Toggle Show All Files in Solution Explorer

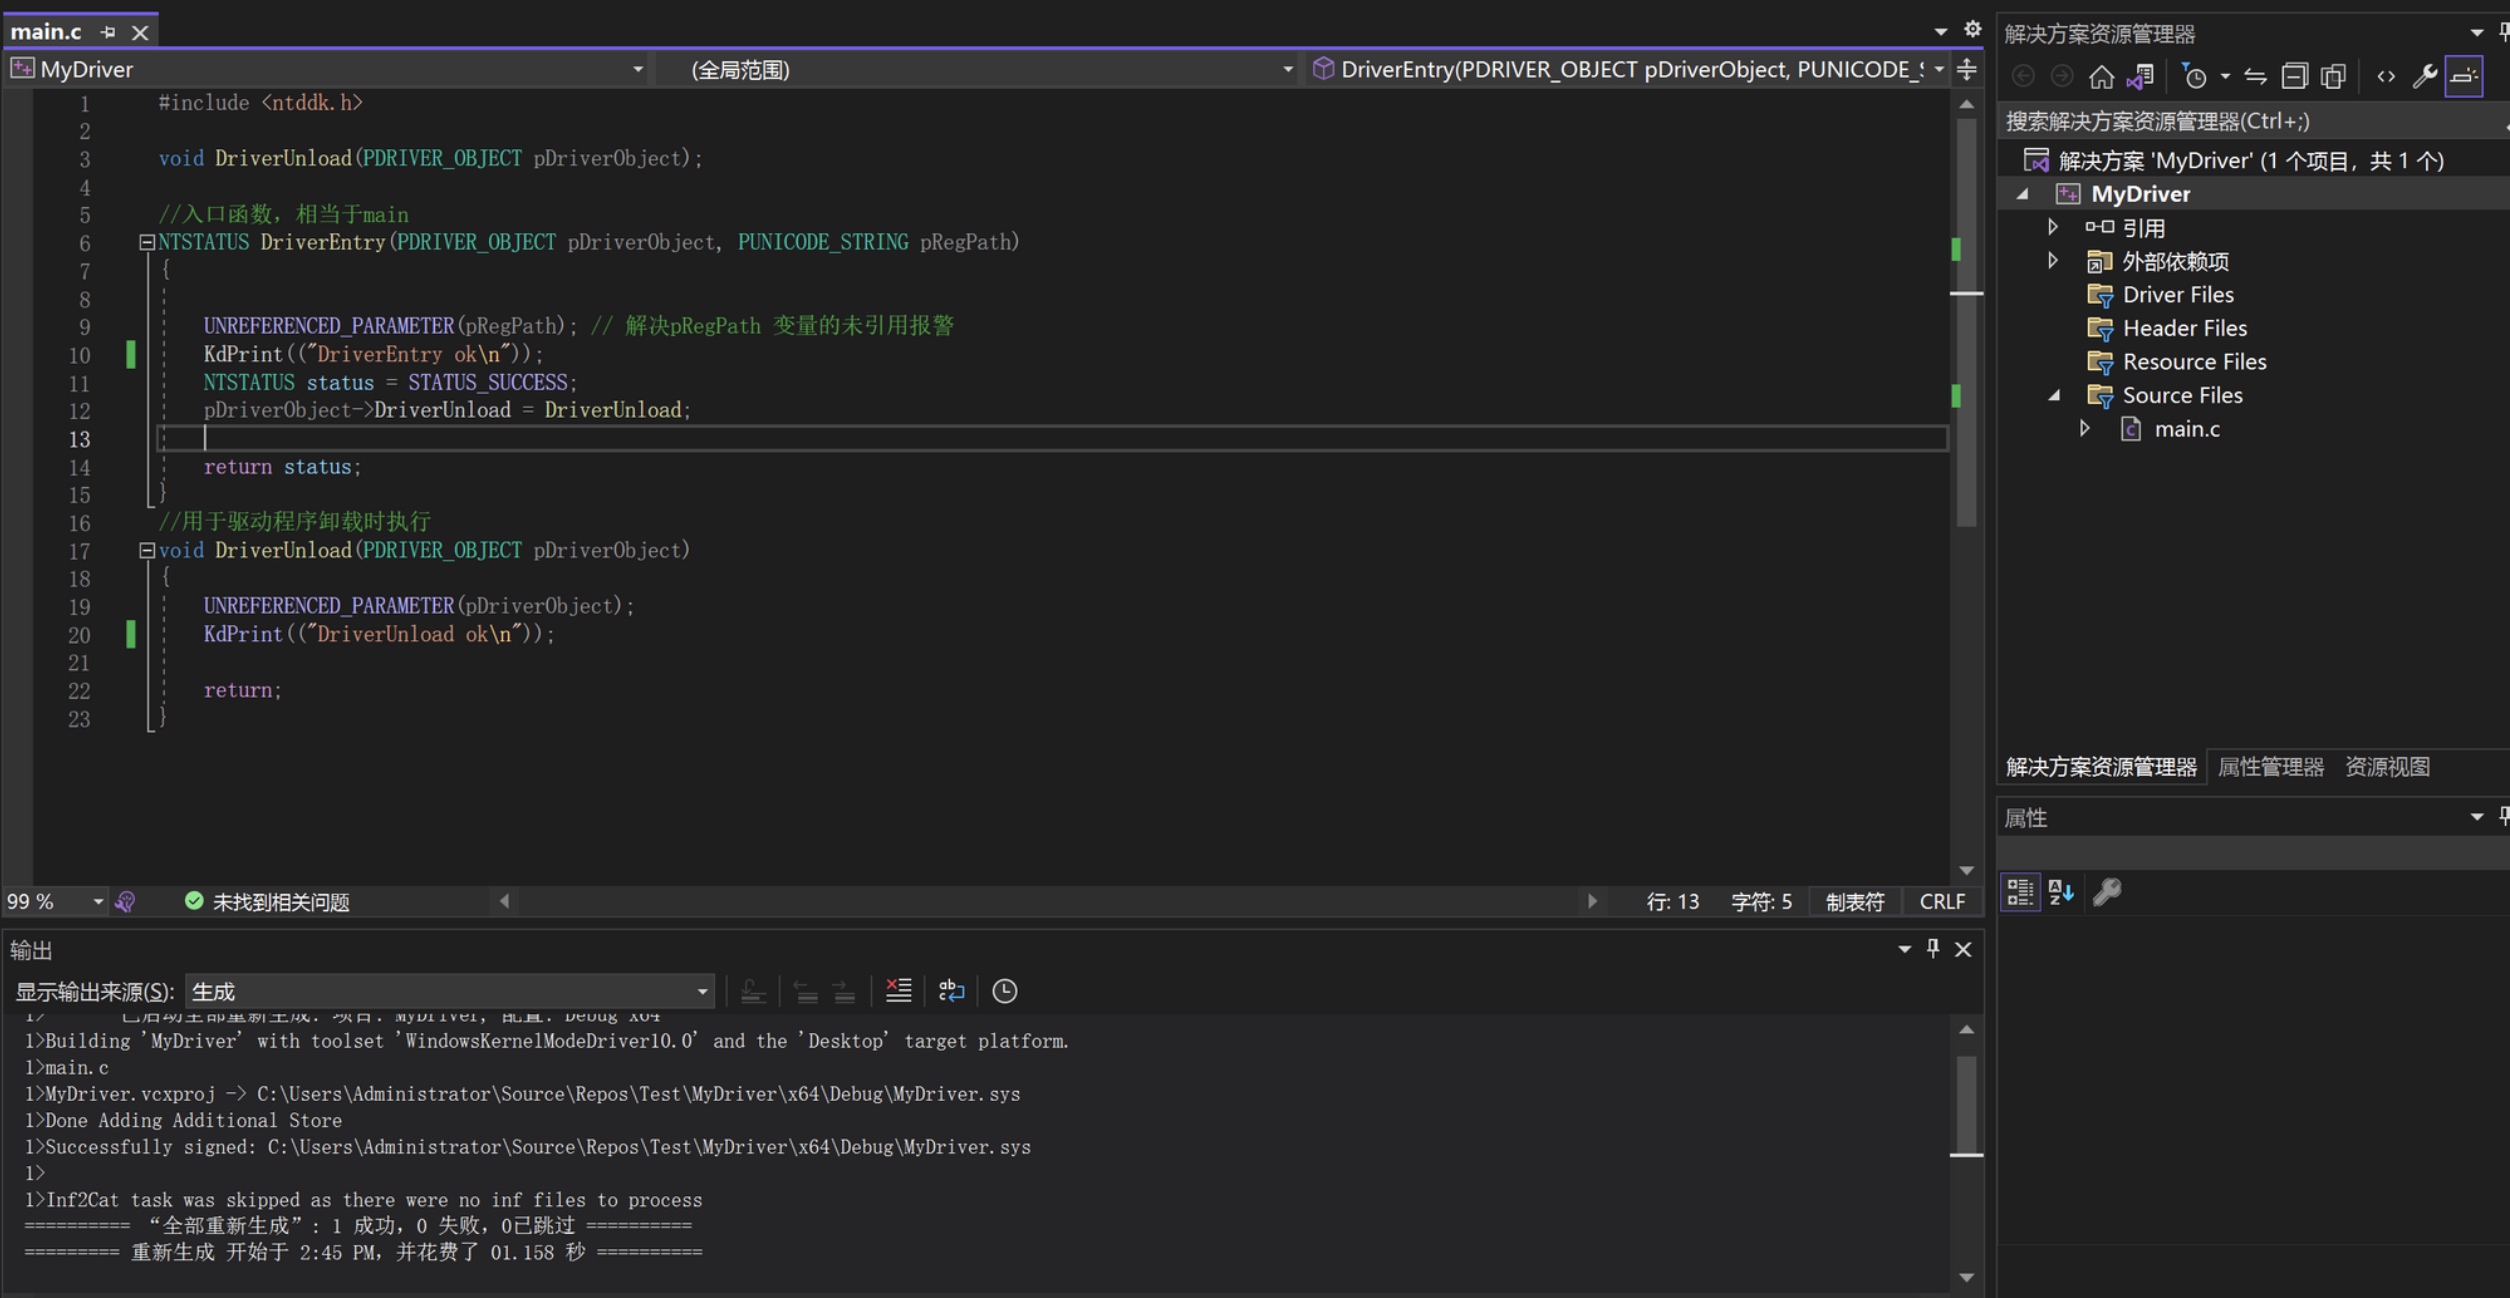2333,76
